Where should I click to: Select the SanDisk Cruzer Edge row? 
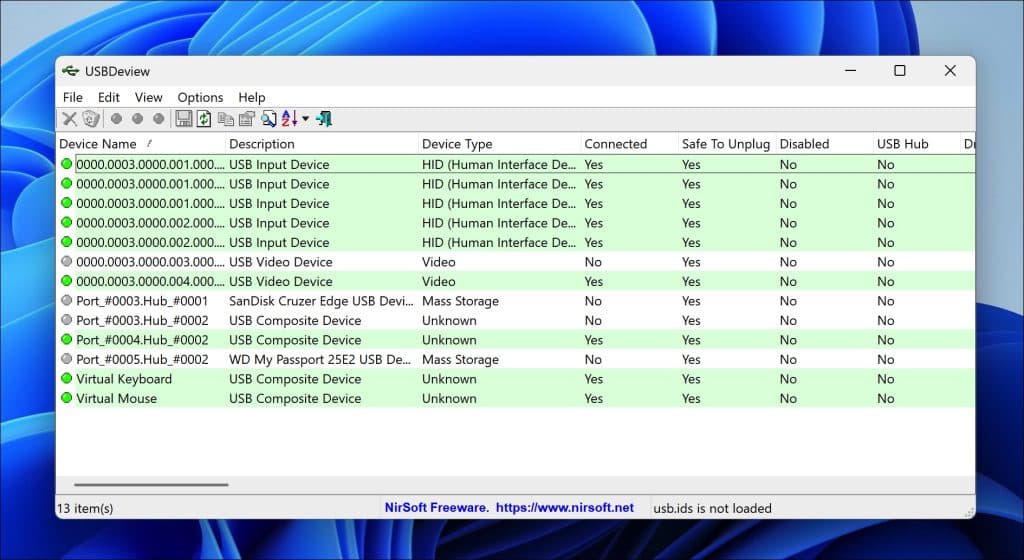pyautogui.click(x=515, y=301)
